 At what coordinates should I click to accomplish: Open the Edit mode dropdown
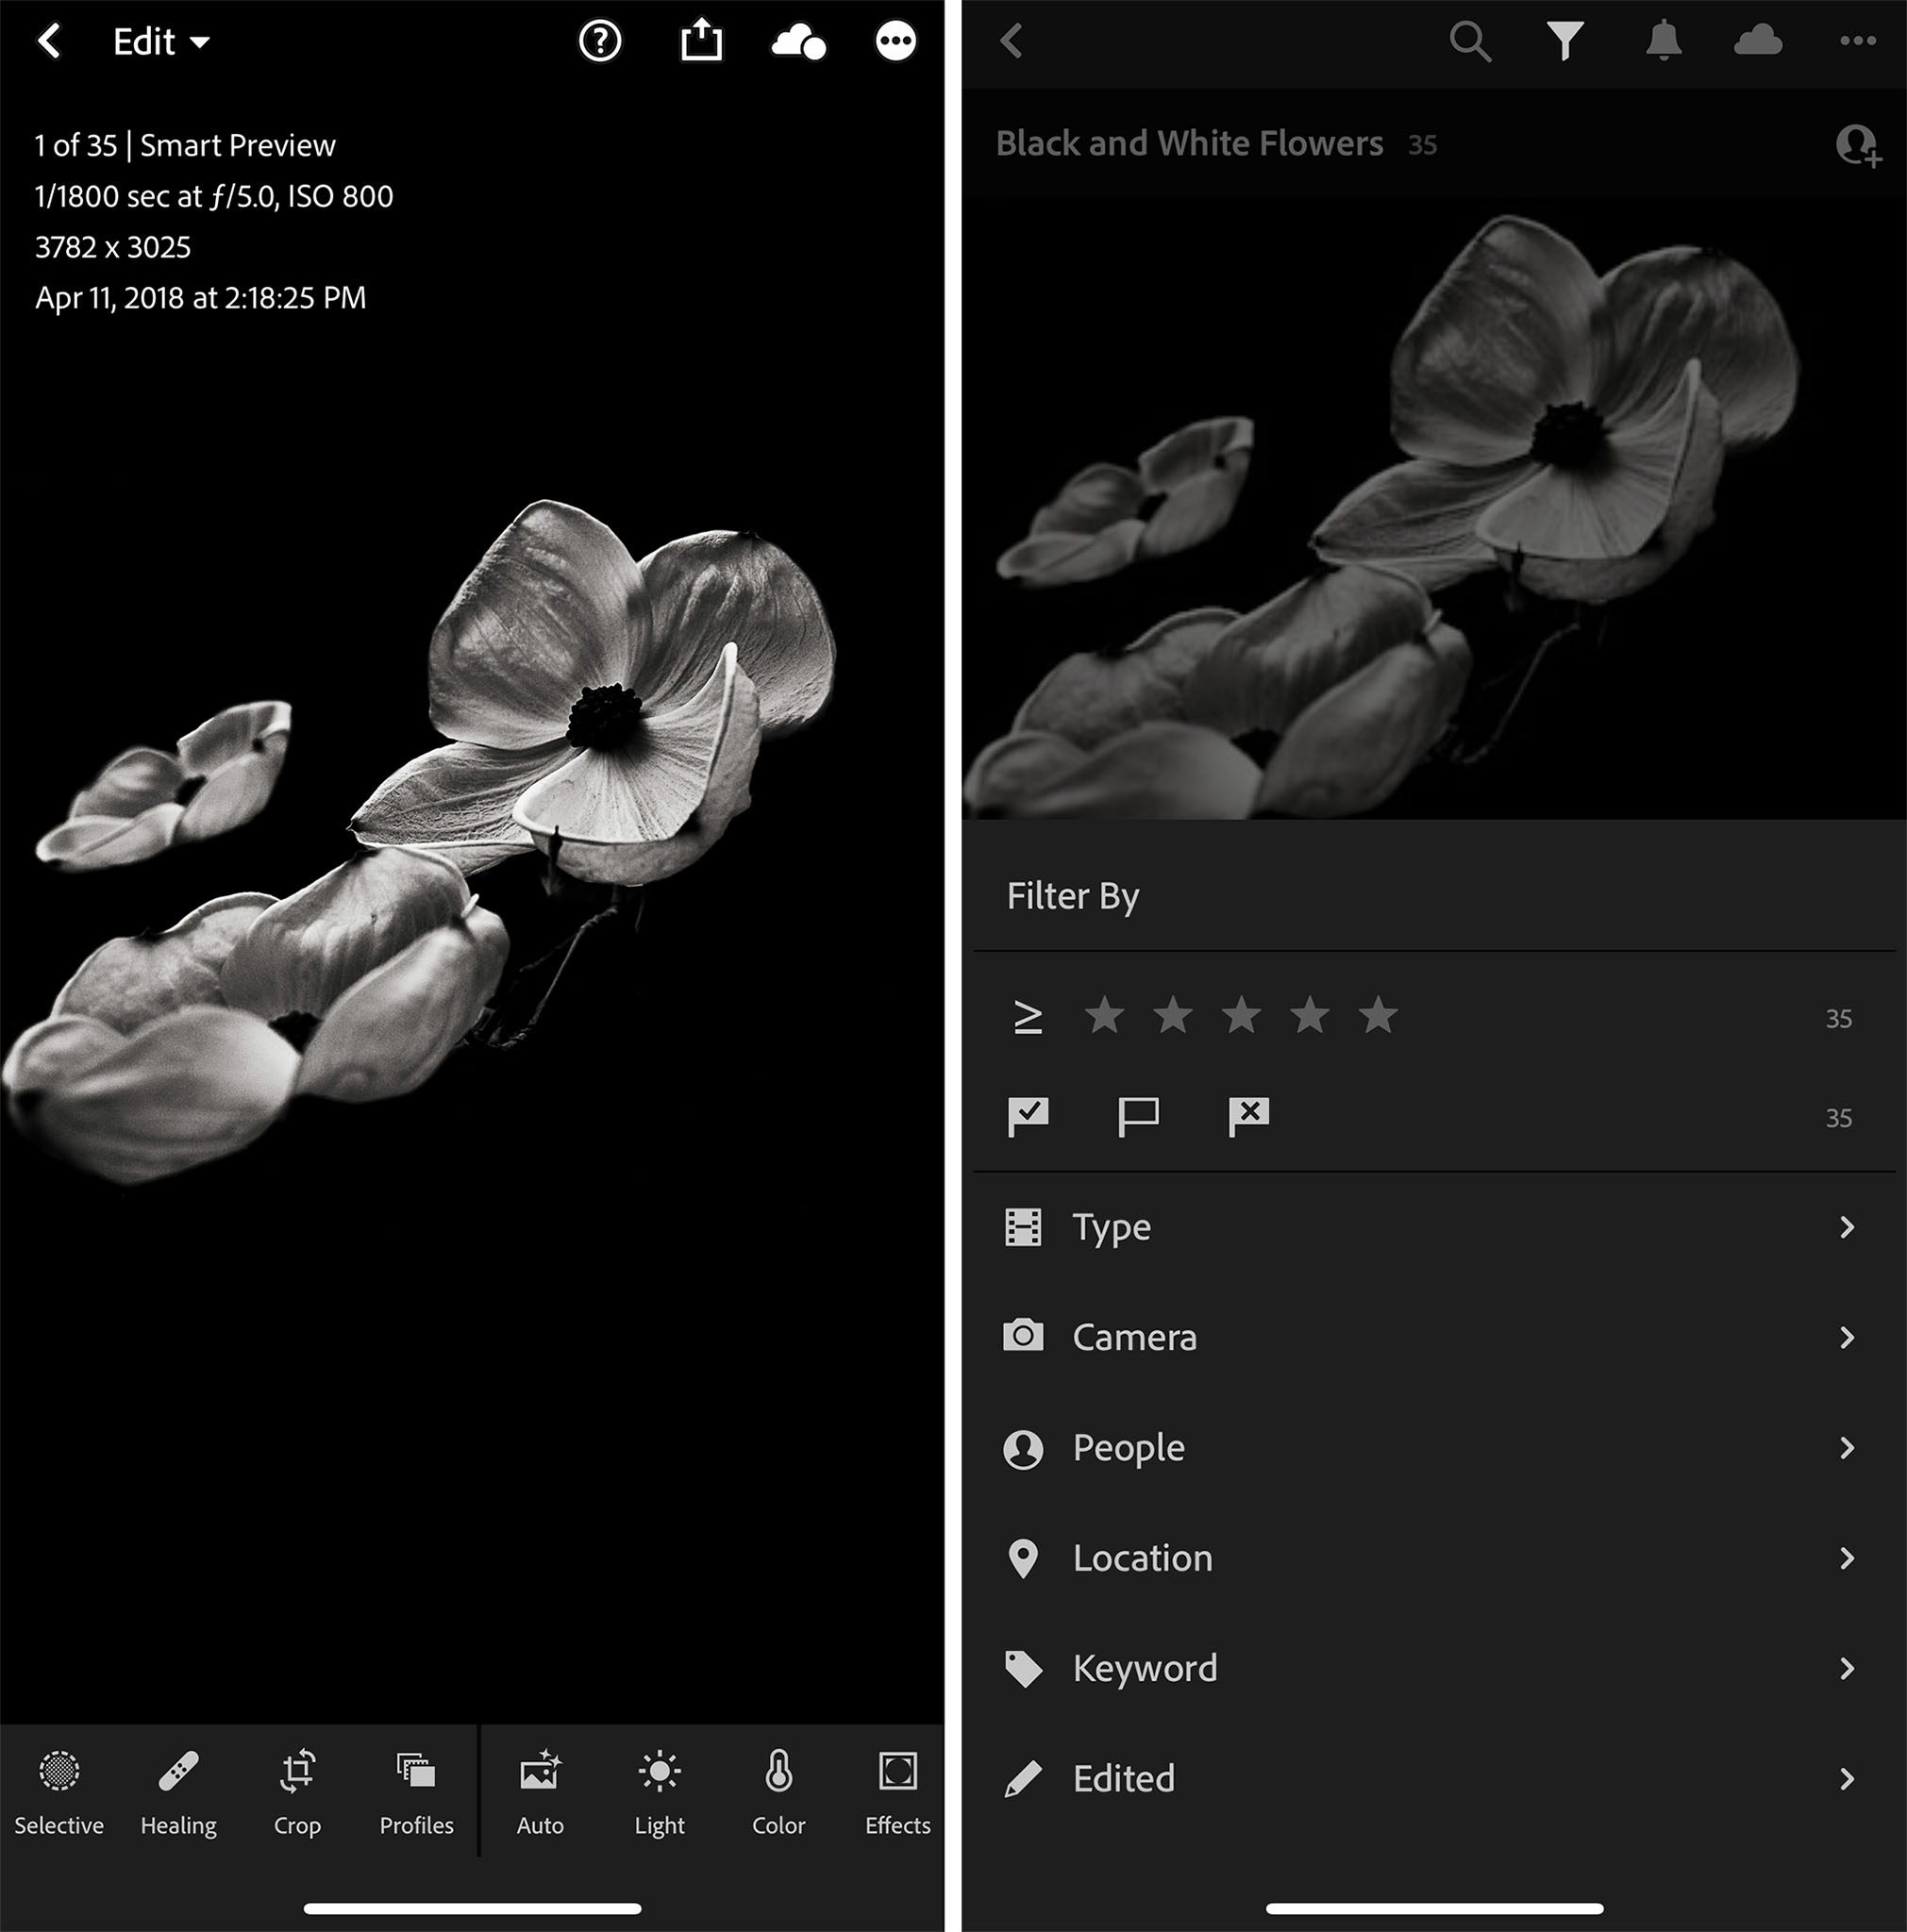(161, 42)
